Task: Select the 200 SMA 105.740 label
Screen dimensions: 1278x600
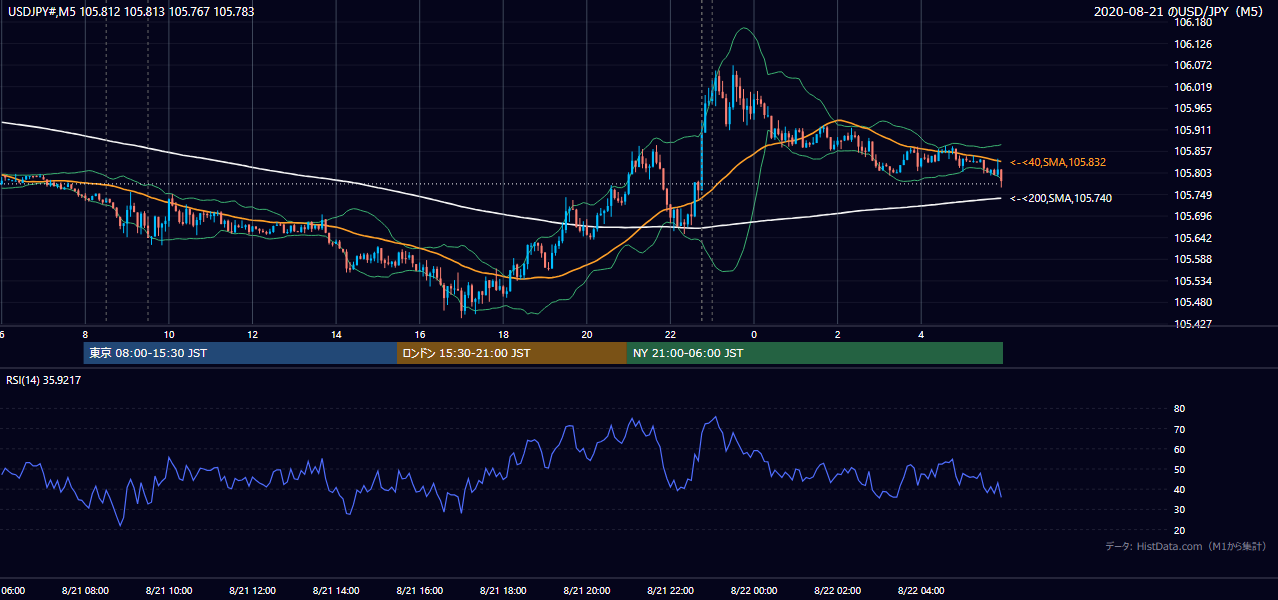Action: point(1060,198)
